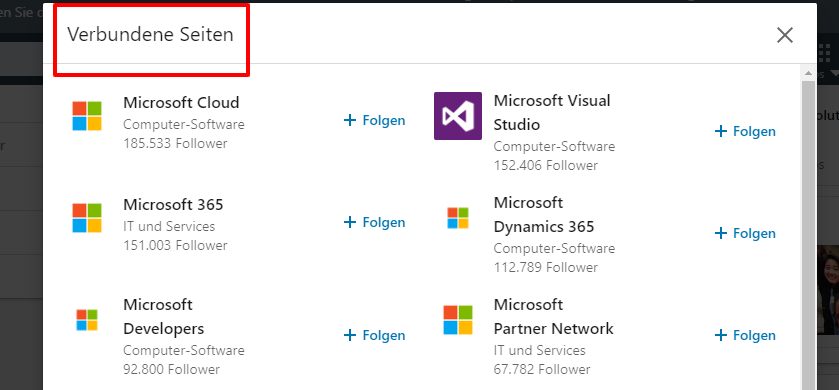This screenshot has width=839, height=390.
Task: Follow the Microsoft Dynamics 365 page
Action: coord(745,233)
